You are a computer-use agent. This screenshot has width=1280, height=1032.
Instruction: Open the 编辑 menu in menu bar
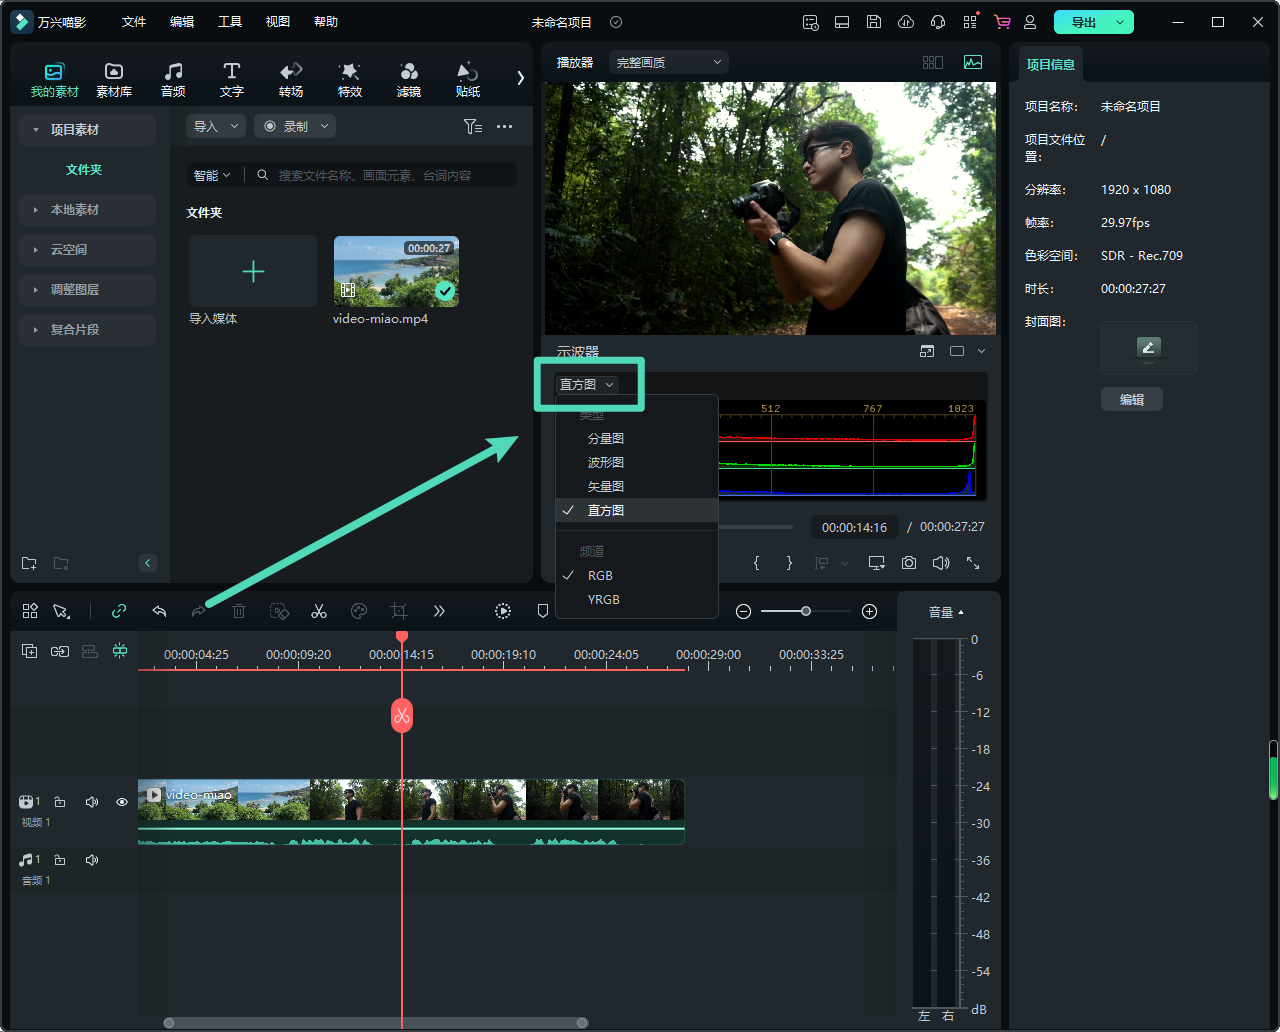[x=182, y=22]
